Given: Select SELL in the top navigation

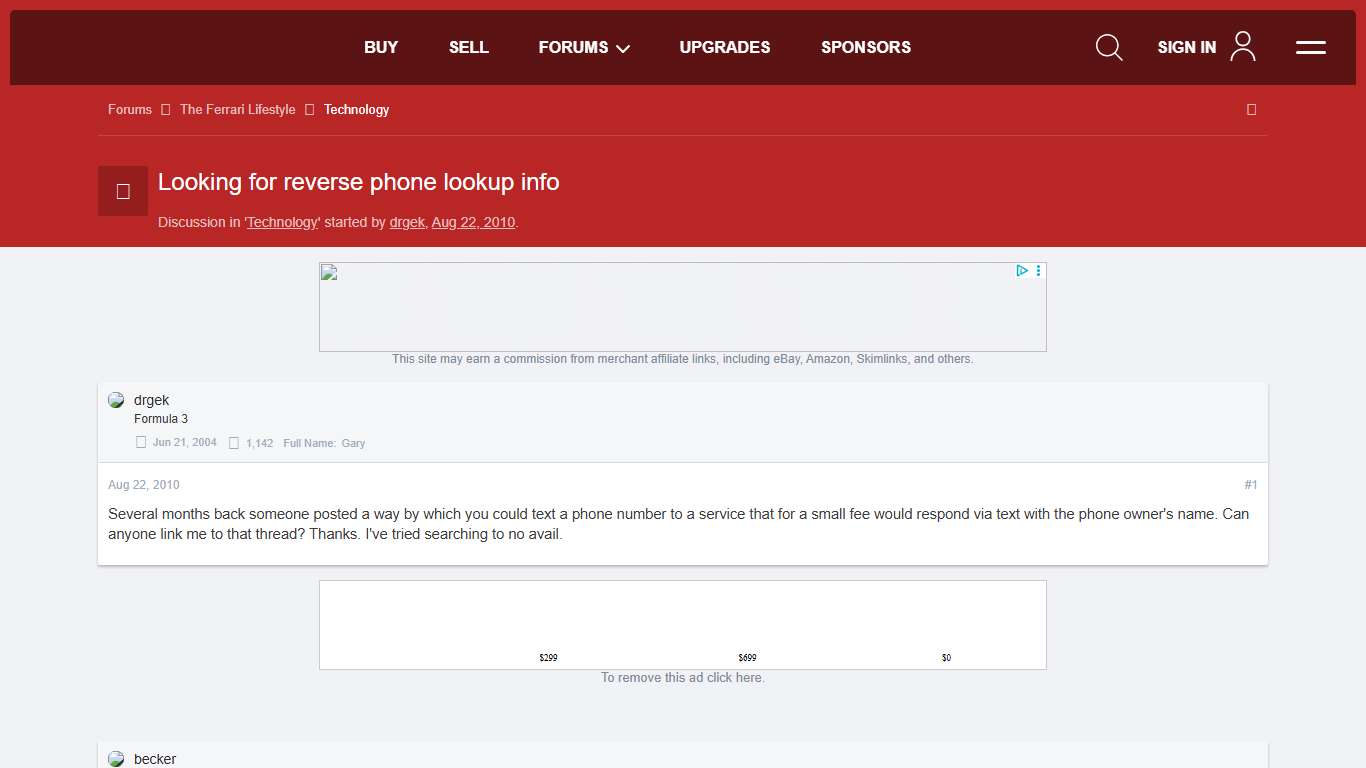Looking at the screenshot, I should [x=468, y=47].
